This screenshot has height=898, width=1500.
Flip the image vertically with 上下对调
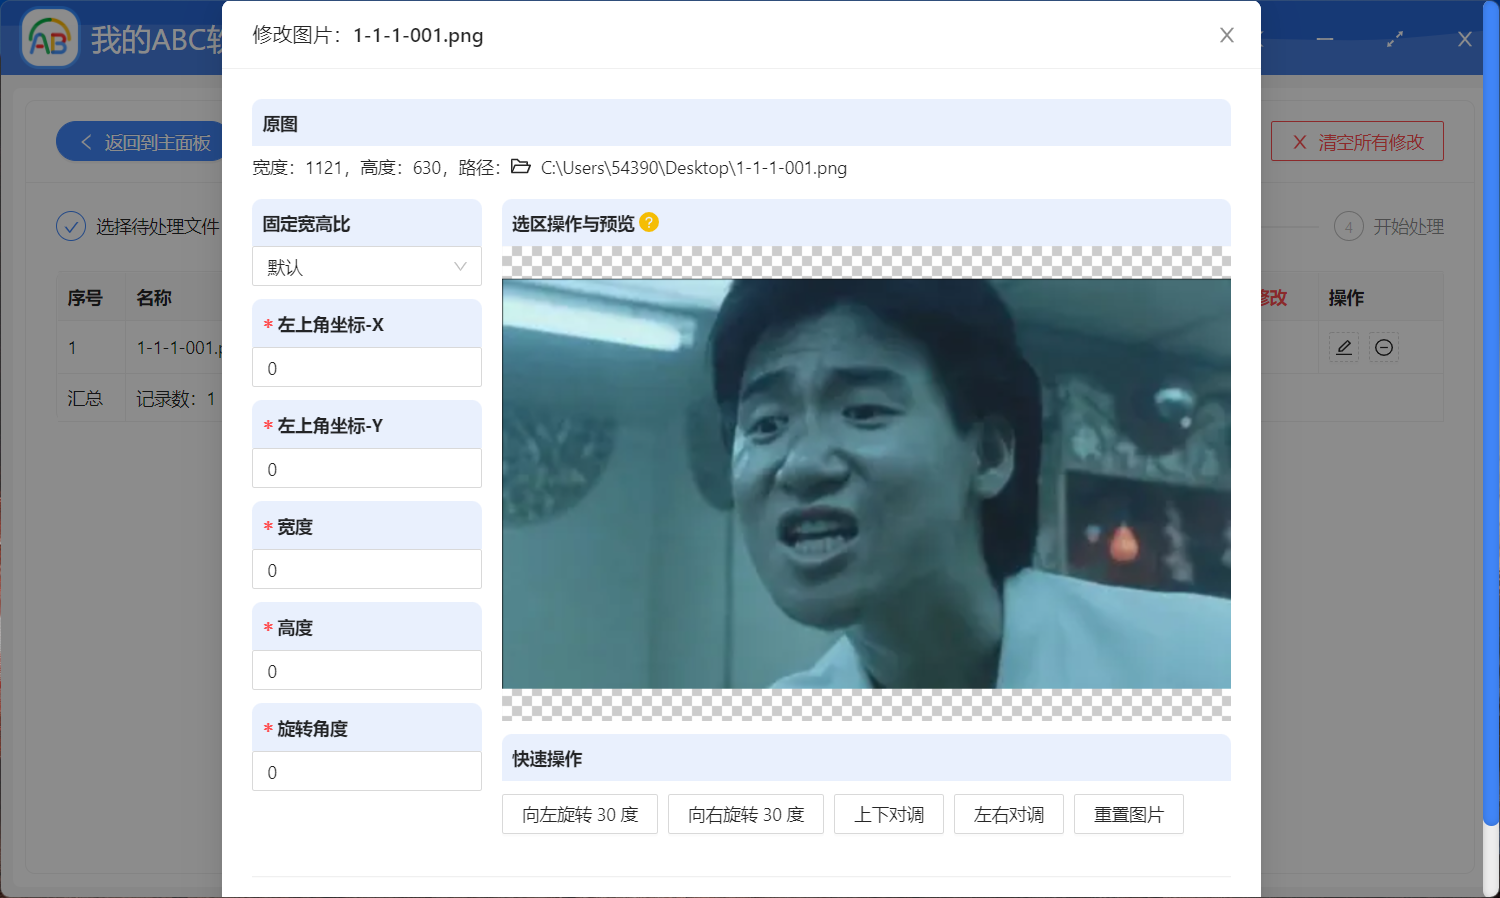[x=888, y=814]
